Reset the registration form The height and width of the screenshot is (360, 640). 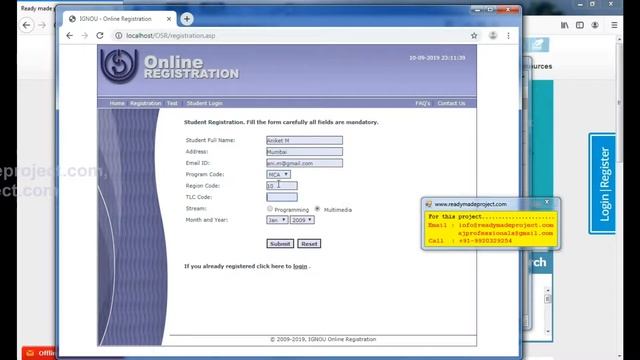(x=309, y=244)
